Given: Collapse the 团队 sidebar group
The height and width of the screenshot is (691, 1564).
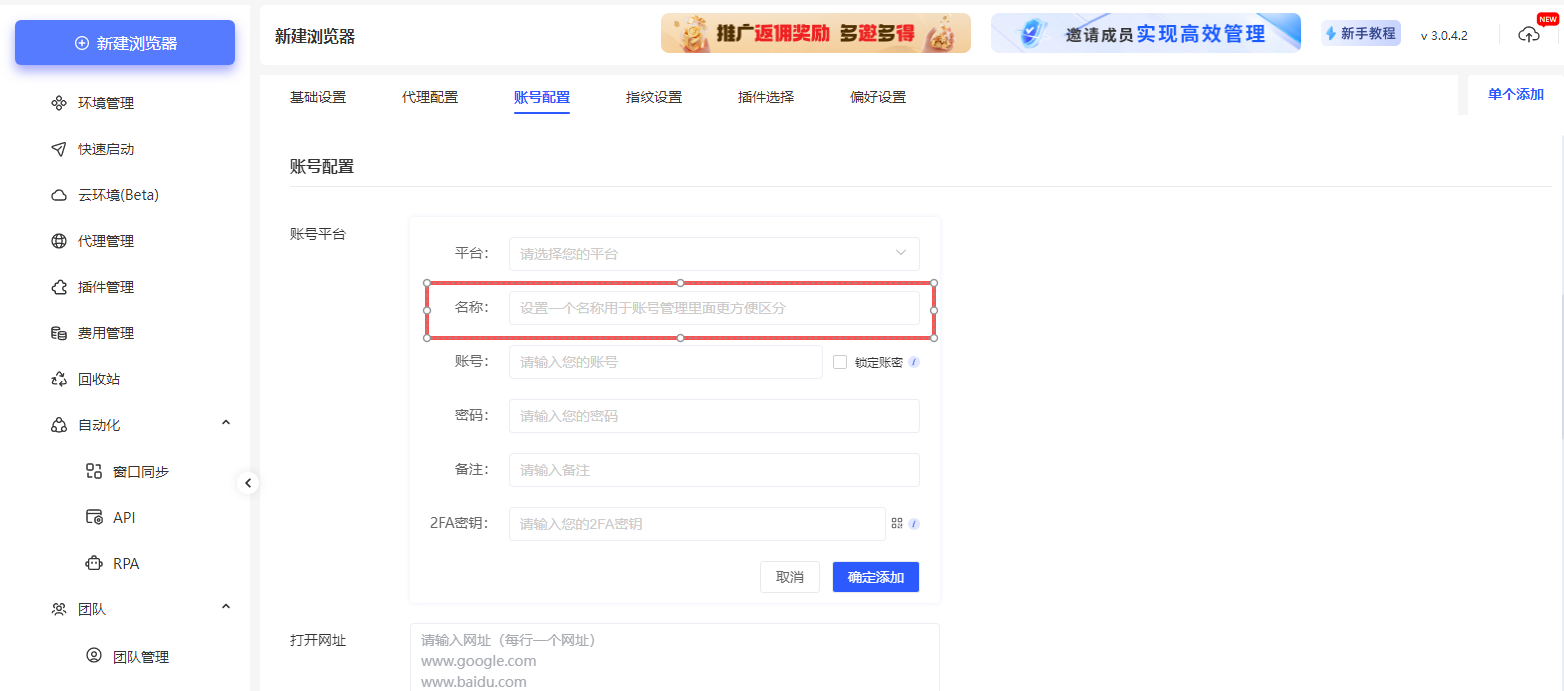Looking at the screenshot, I should (x=226, y=607).
